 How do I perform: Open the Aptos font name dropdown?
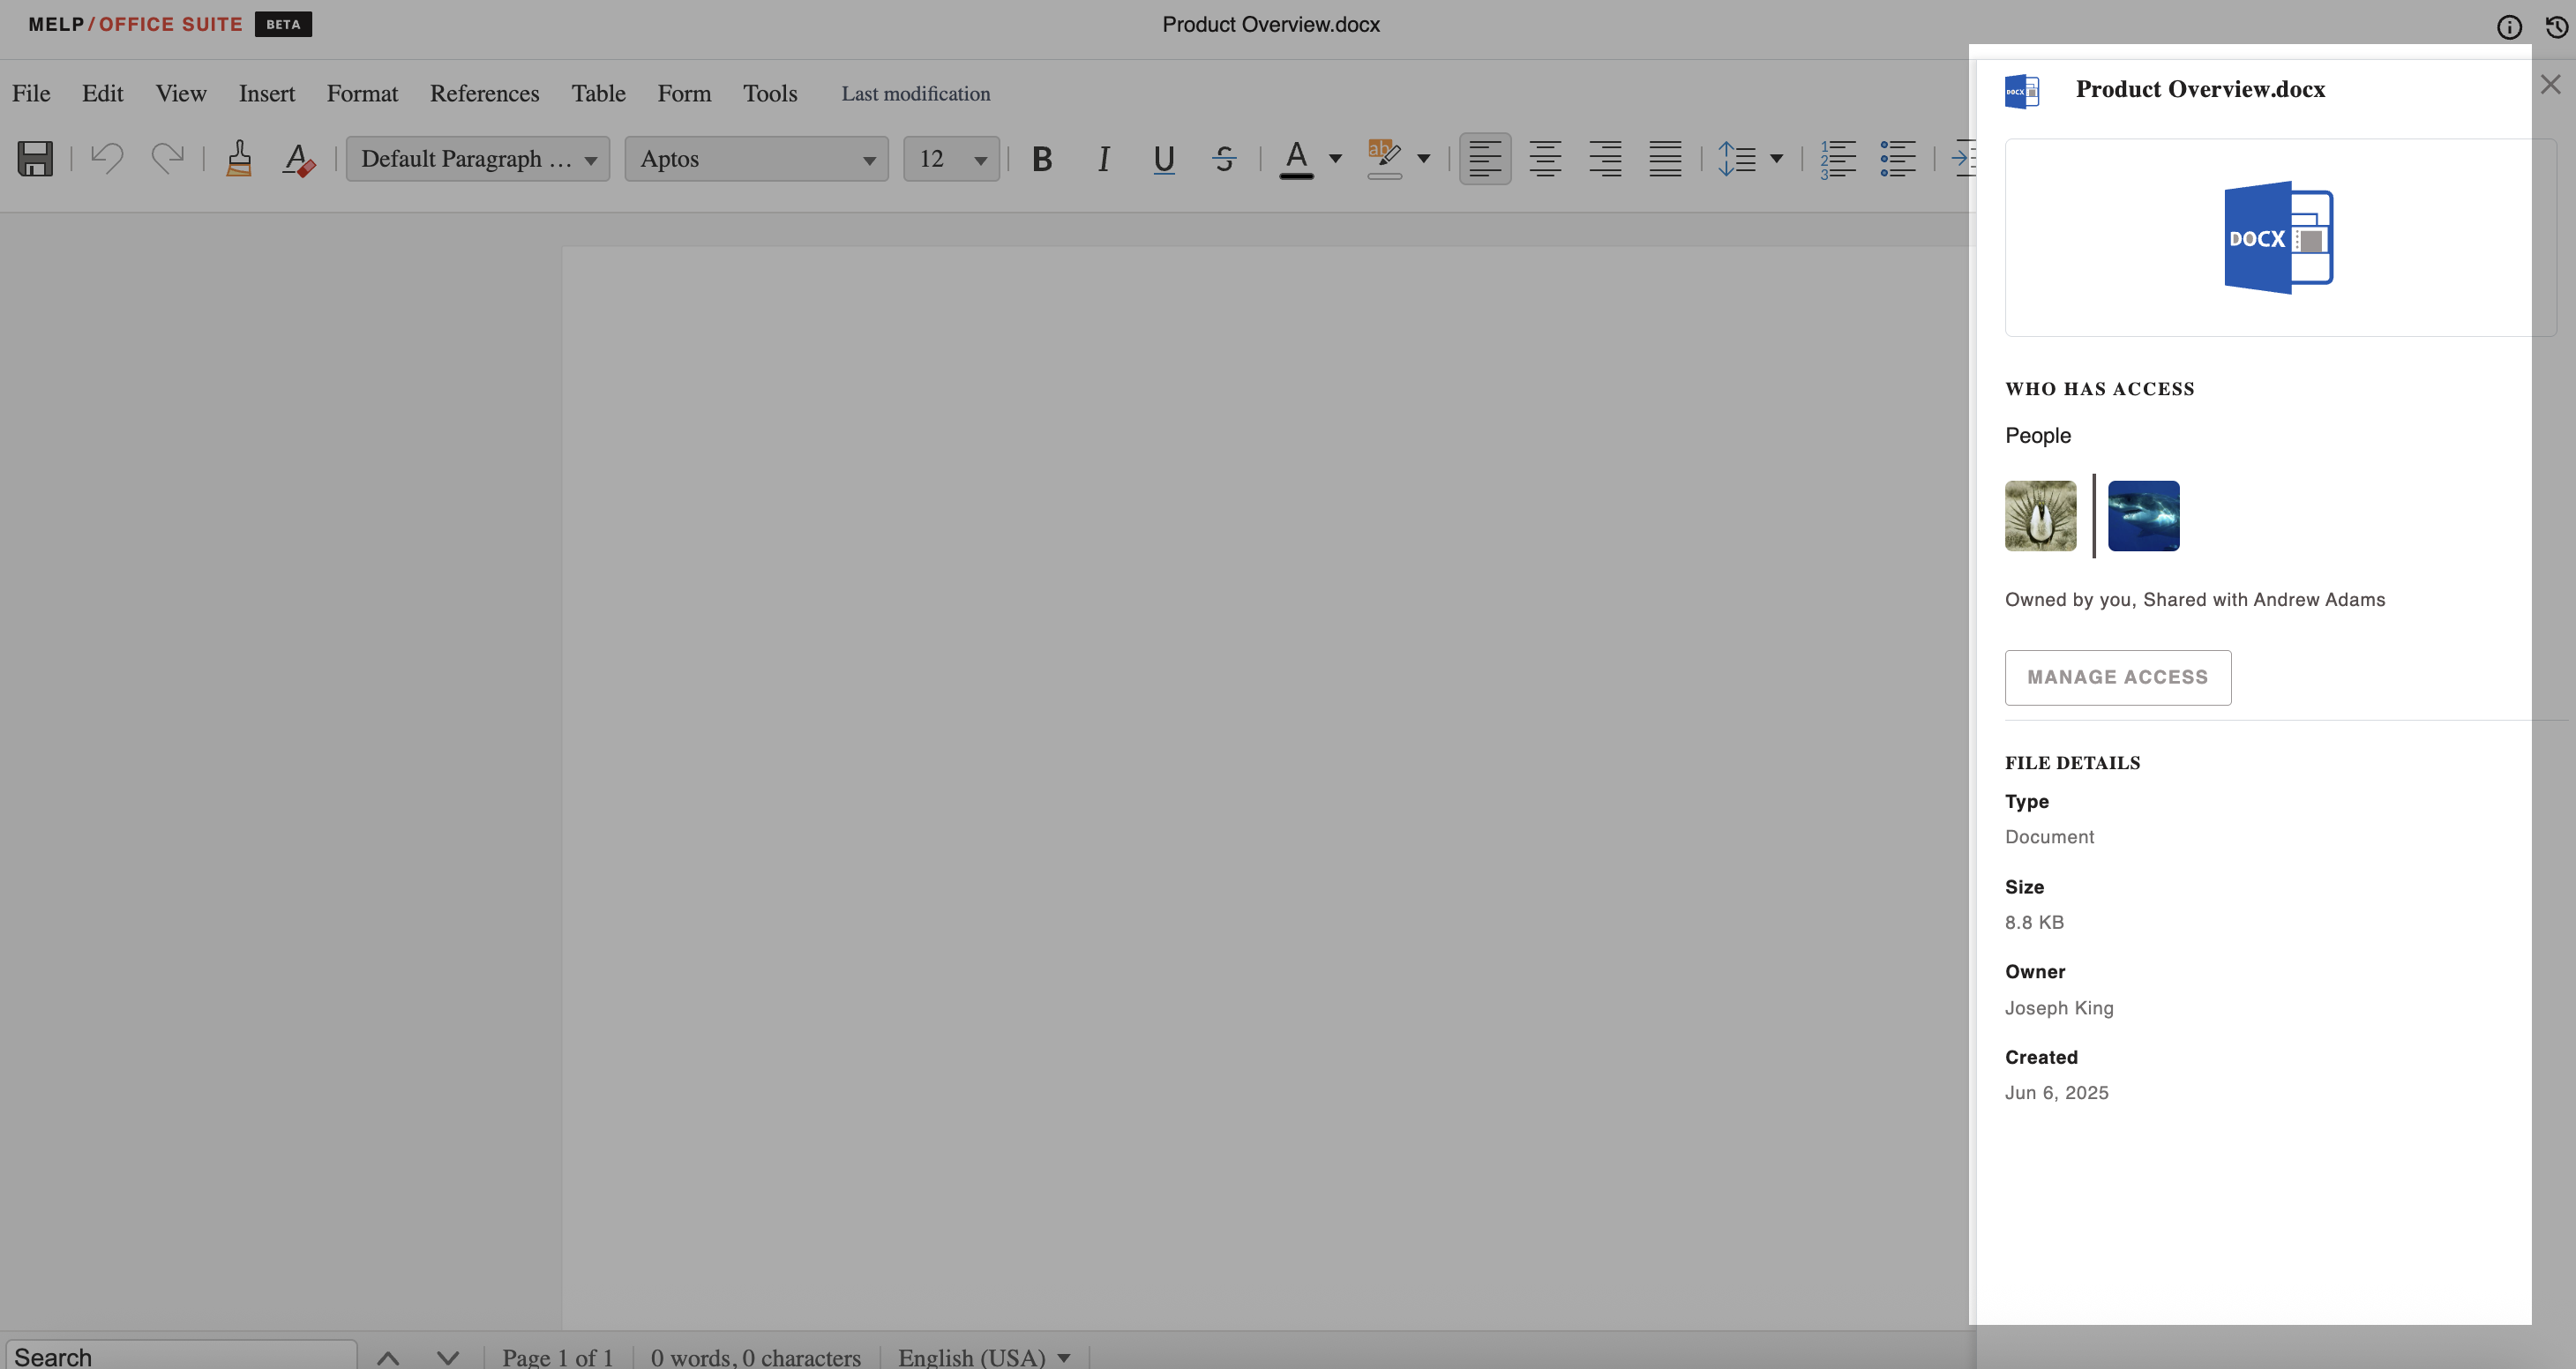point(756,158)
